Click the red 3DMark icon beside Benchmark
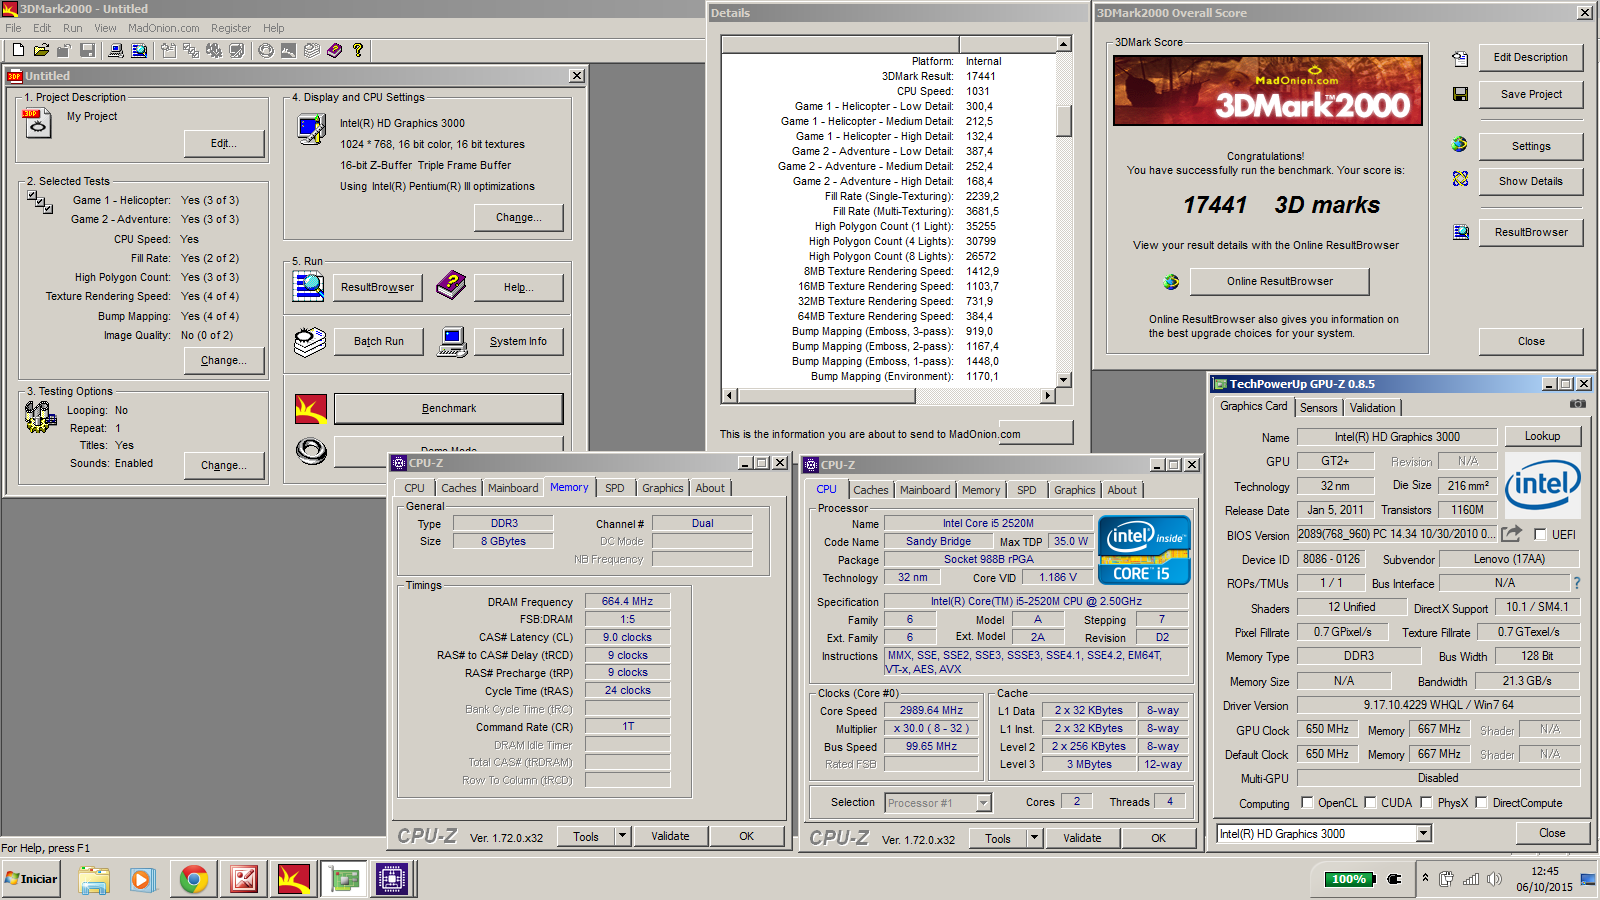1600x900 pixels. pyautogui.click(x=311, y=408)
